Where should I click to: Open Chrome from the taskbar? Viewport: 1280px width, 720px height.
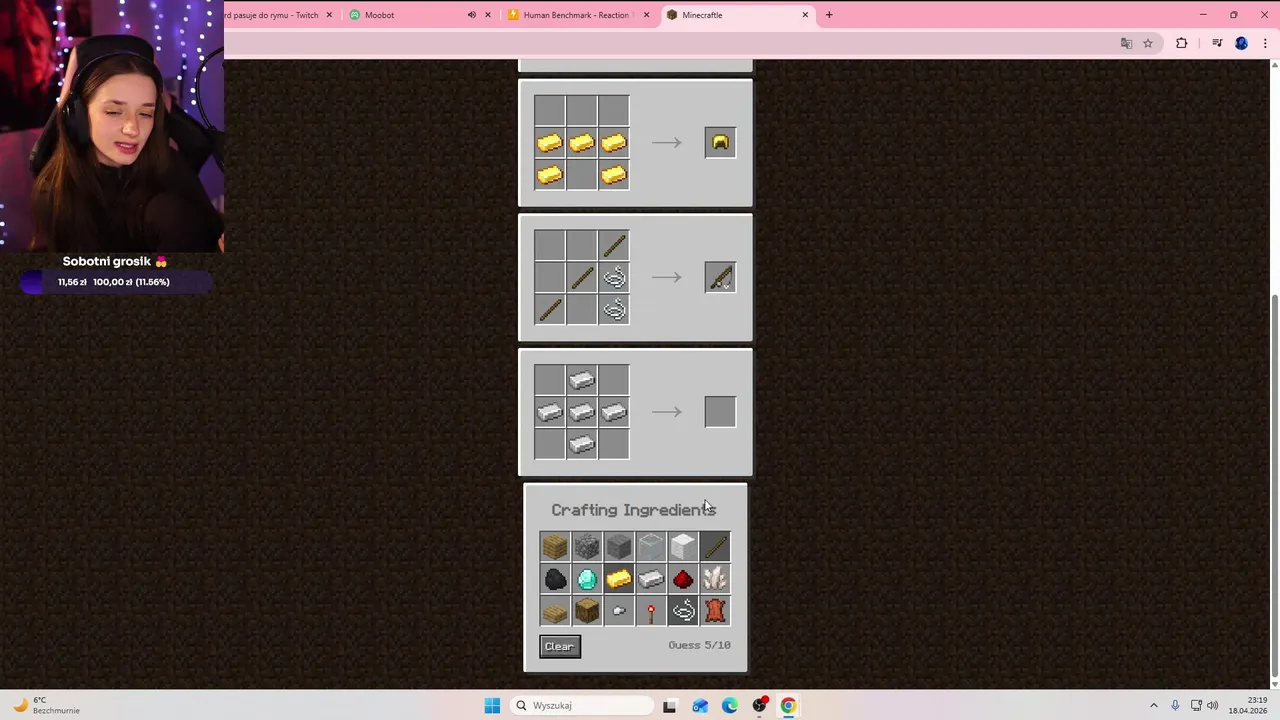788,706
